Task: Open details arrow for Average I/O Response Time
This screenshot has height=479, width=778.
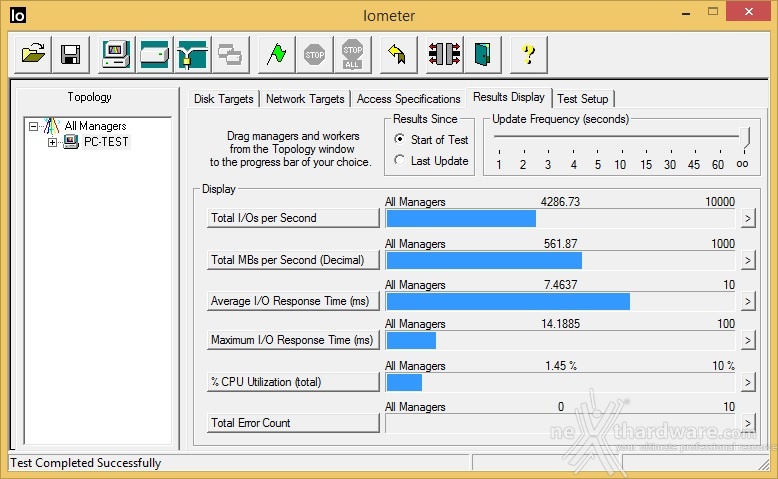Action: (748, 301)
